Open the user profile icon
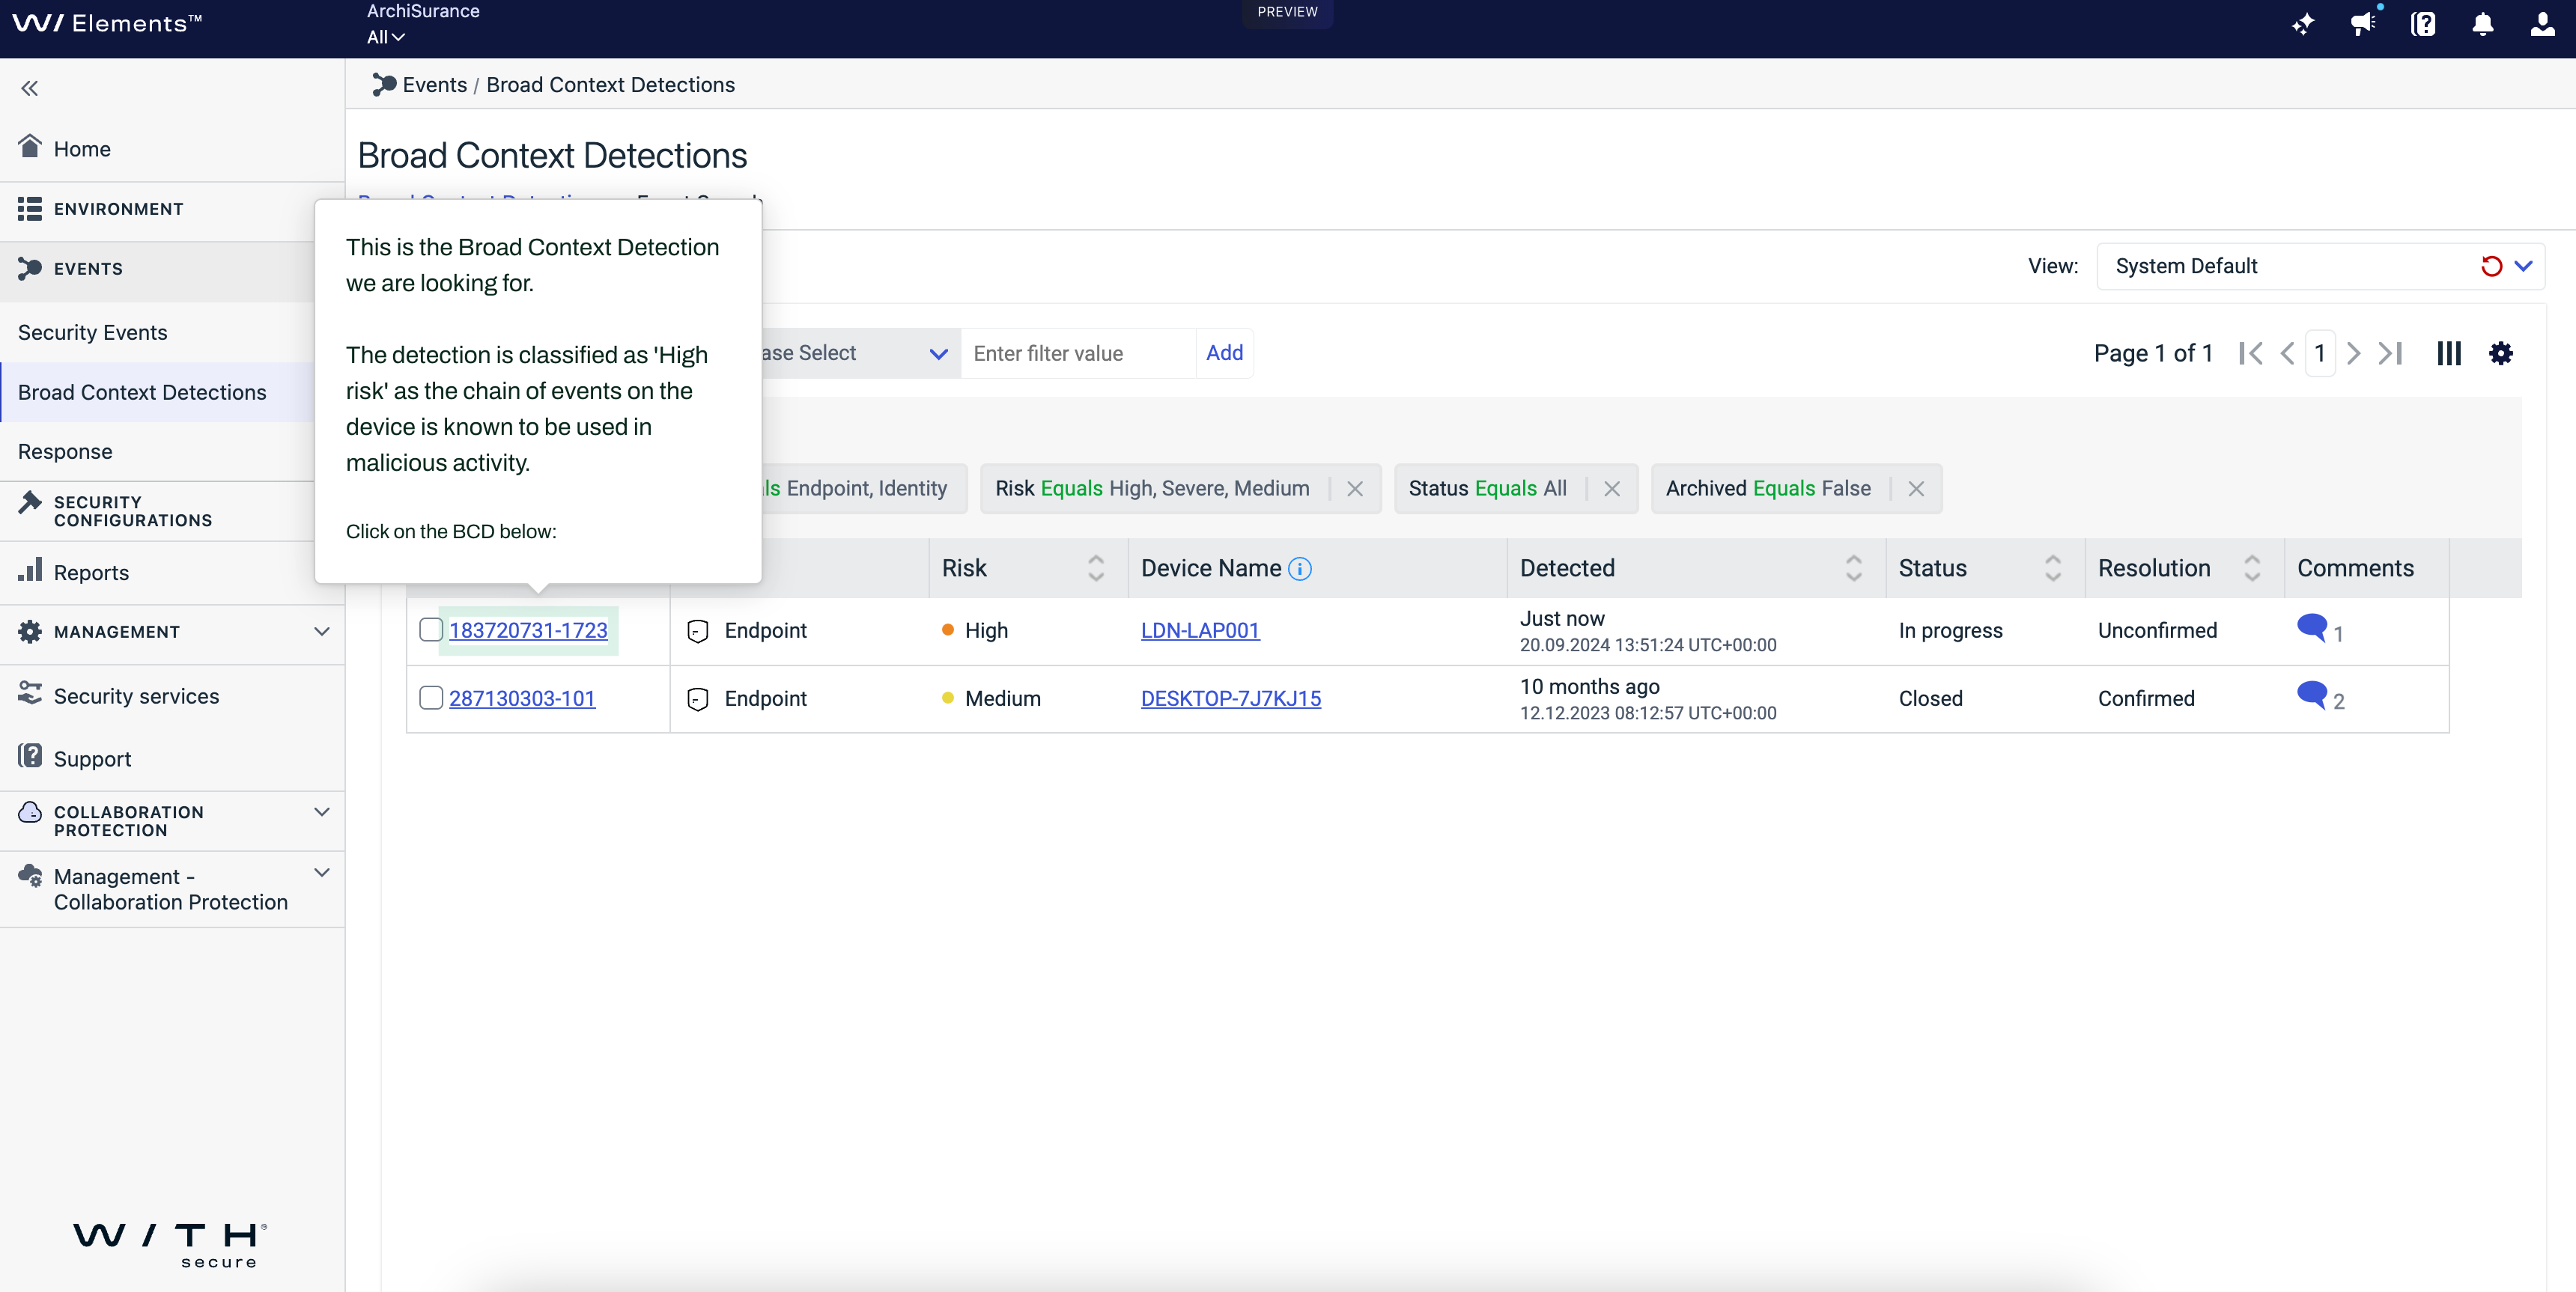2576x1292 pixels. point(2542,24)
